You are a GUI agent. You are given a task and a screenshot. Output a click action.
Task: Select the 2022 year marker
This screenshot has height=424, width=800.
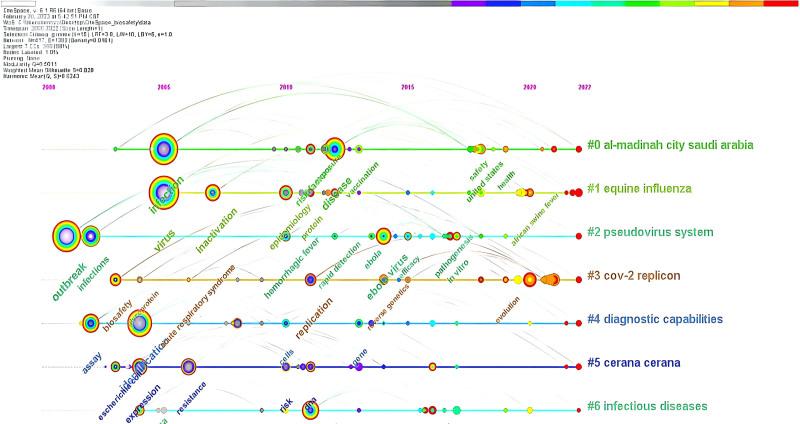pos(584,88)
